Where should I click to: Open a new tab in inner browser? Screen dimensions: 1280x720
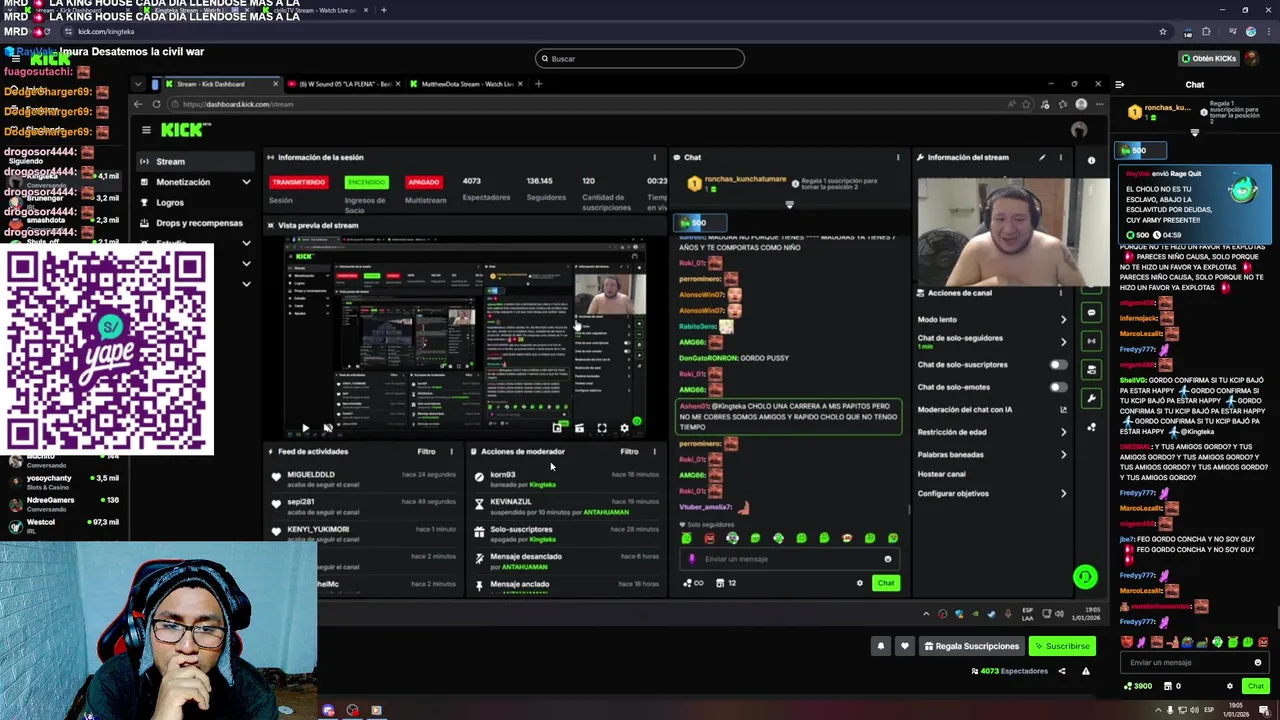(x=538, y=84)
